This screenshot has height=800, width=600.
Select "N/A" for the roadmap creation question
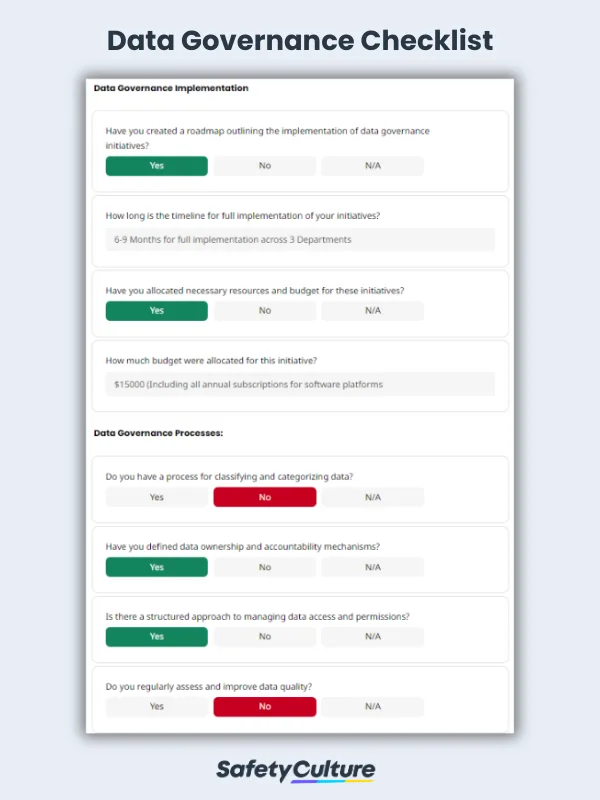point(371,166)
